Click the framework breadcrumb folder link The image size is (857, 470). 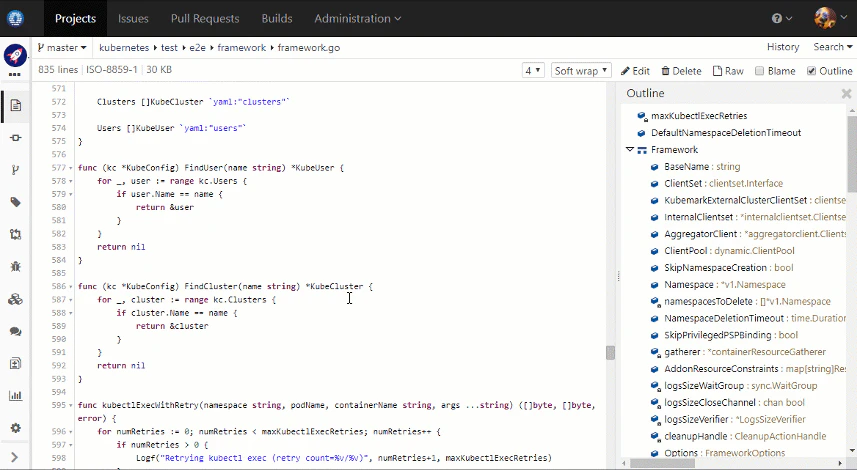pyautogui.click(x=242, y=48)
